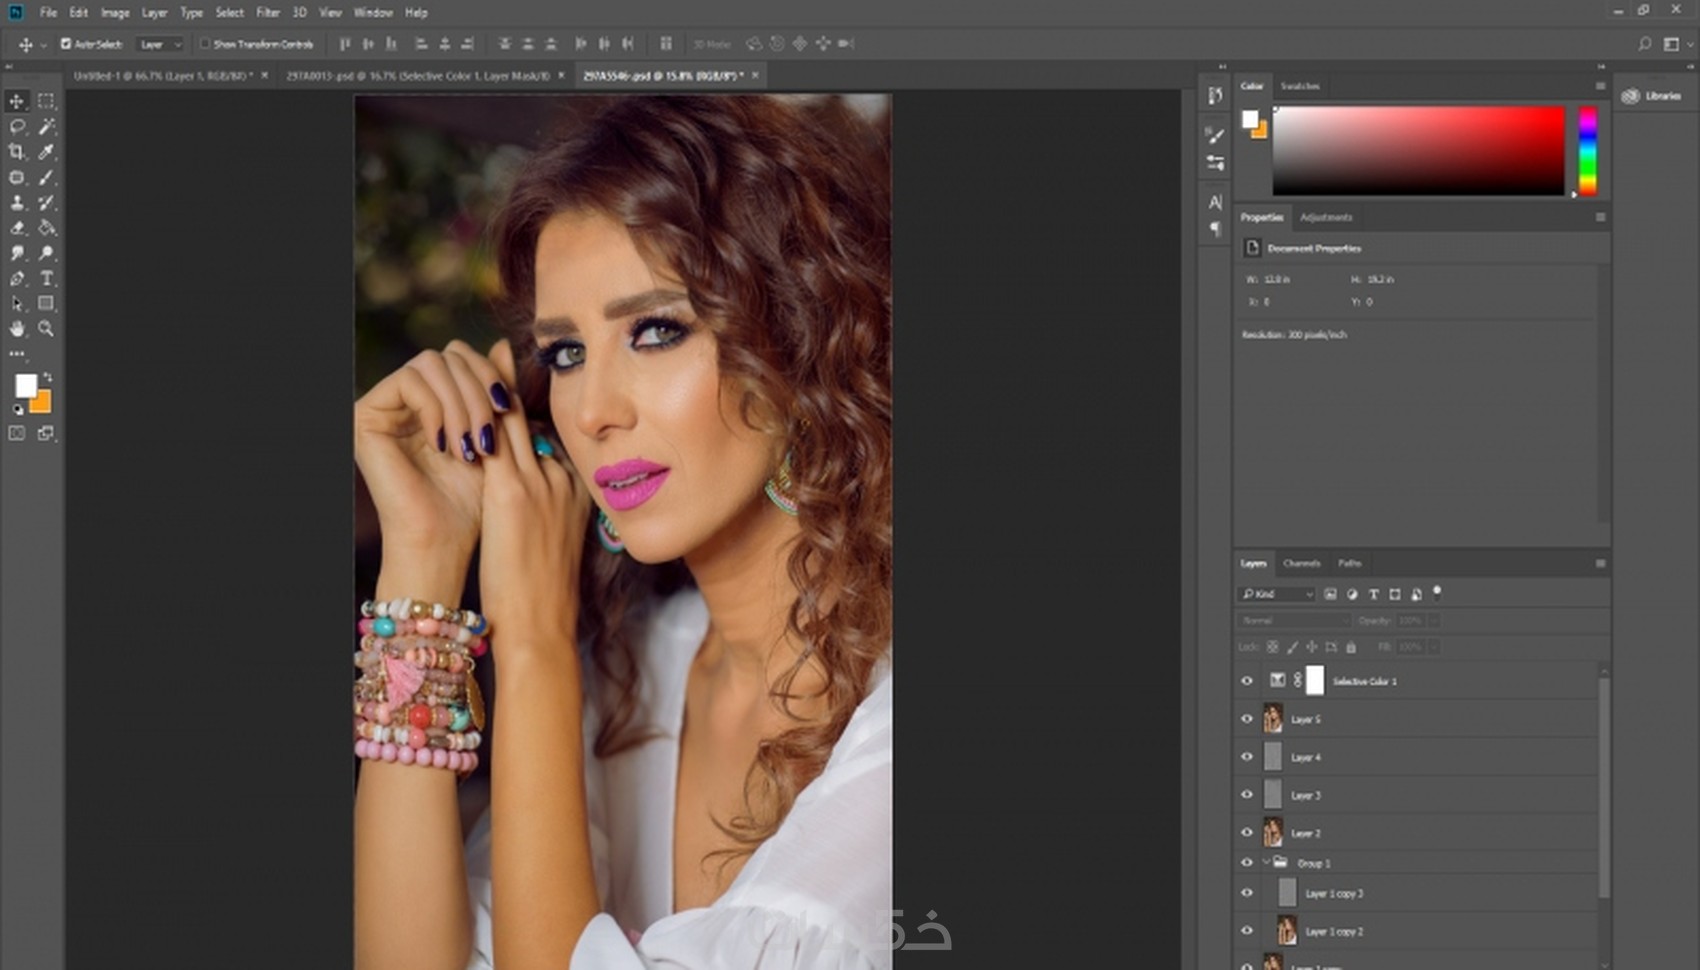Select the Hand tool

17,329
